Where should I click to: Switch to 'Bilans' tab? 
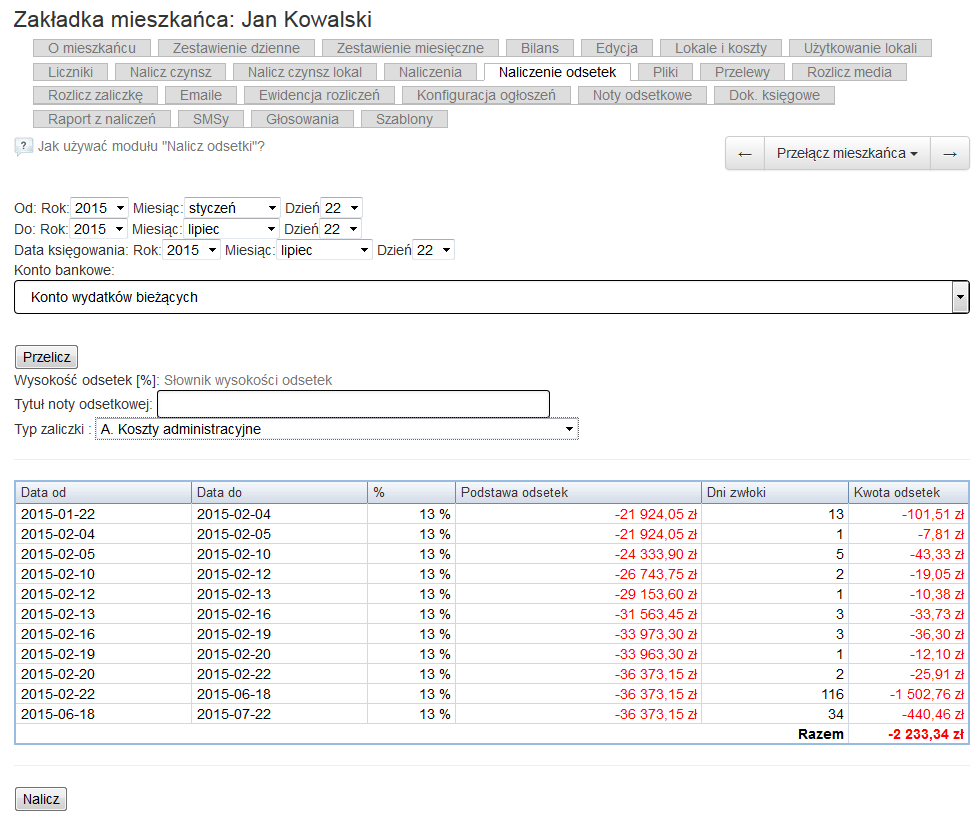[x=540, y=48]
